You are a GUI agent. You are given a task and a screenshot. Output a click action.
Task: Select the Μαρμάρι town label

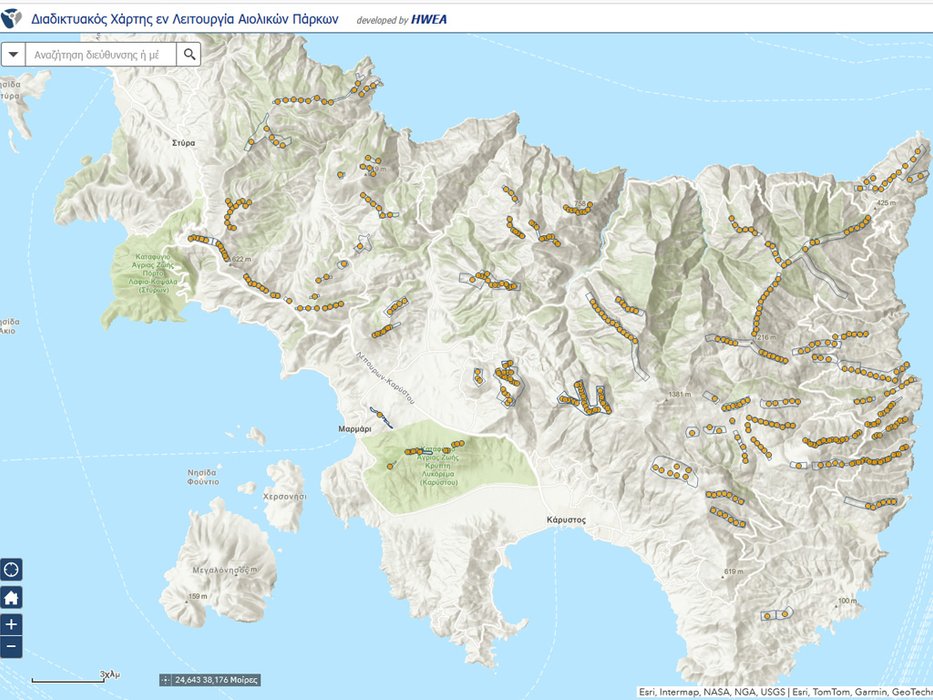point(354,428)
